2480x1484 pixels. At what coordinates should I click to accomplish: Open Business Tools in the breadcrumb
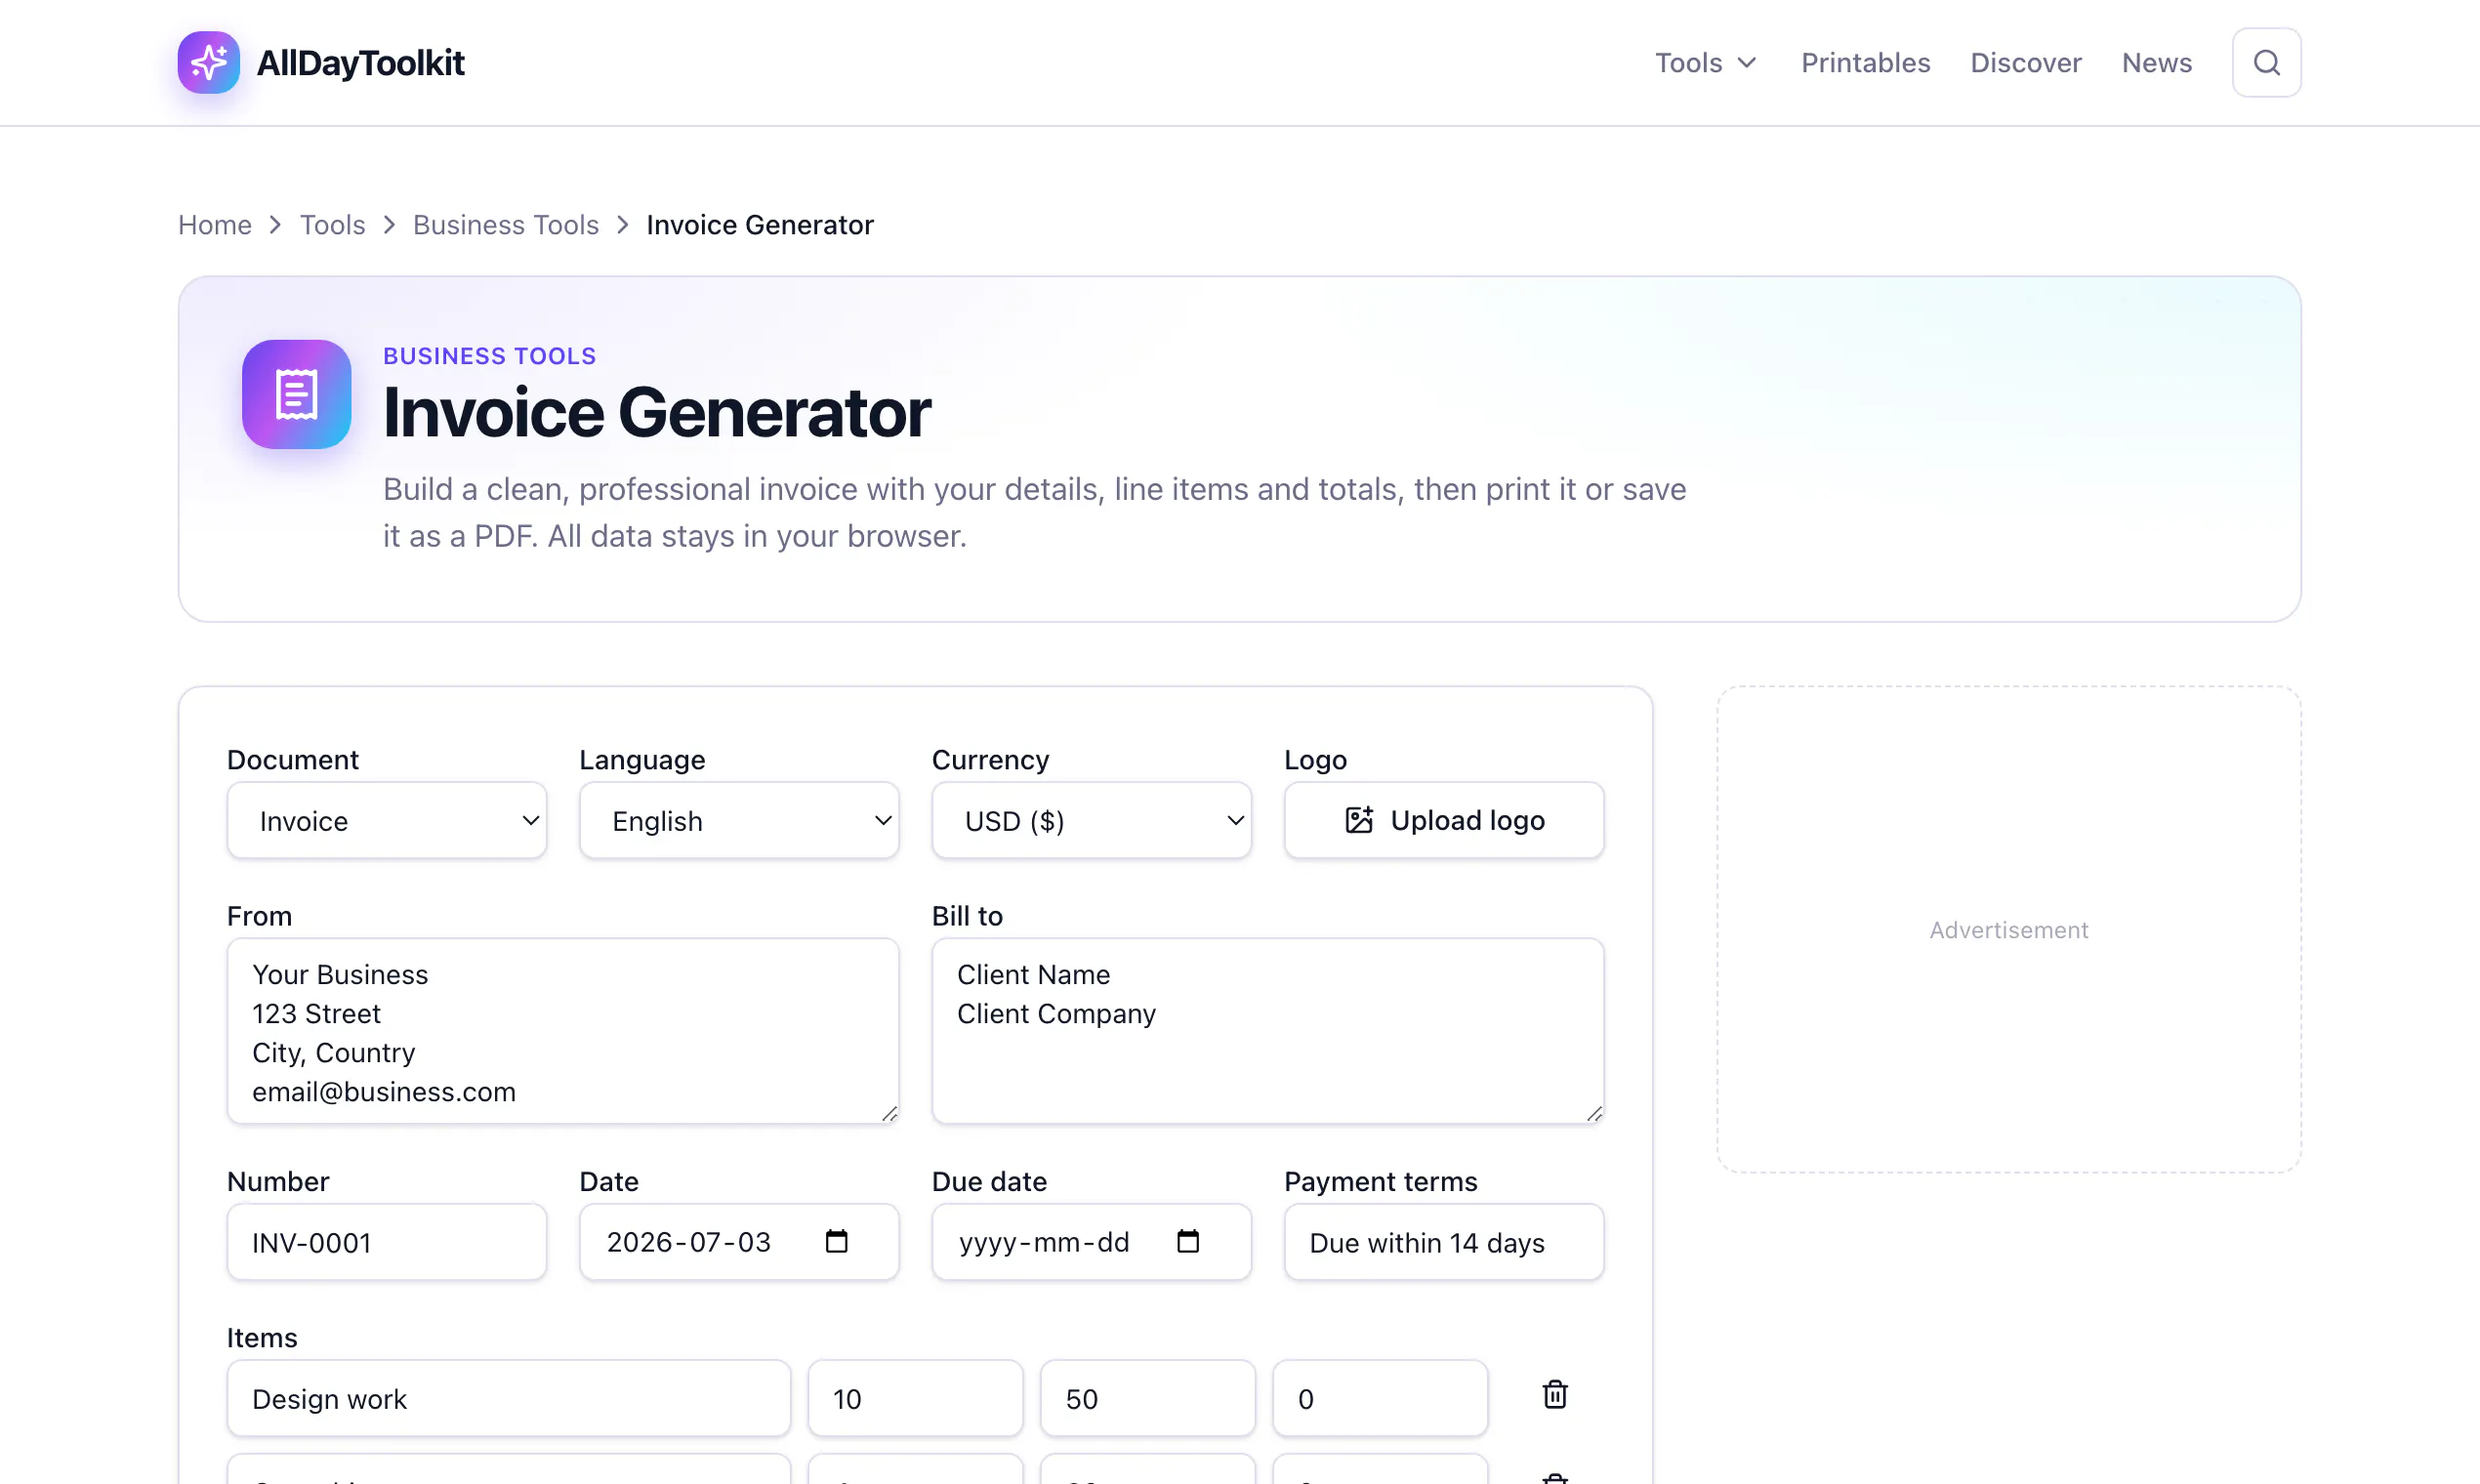pyautogui.click(x=506, y=225)
